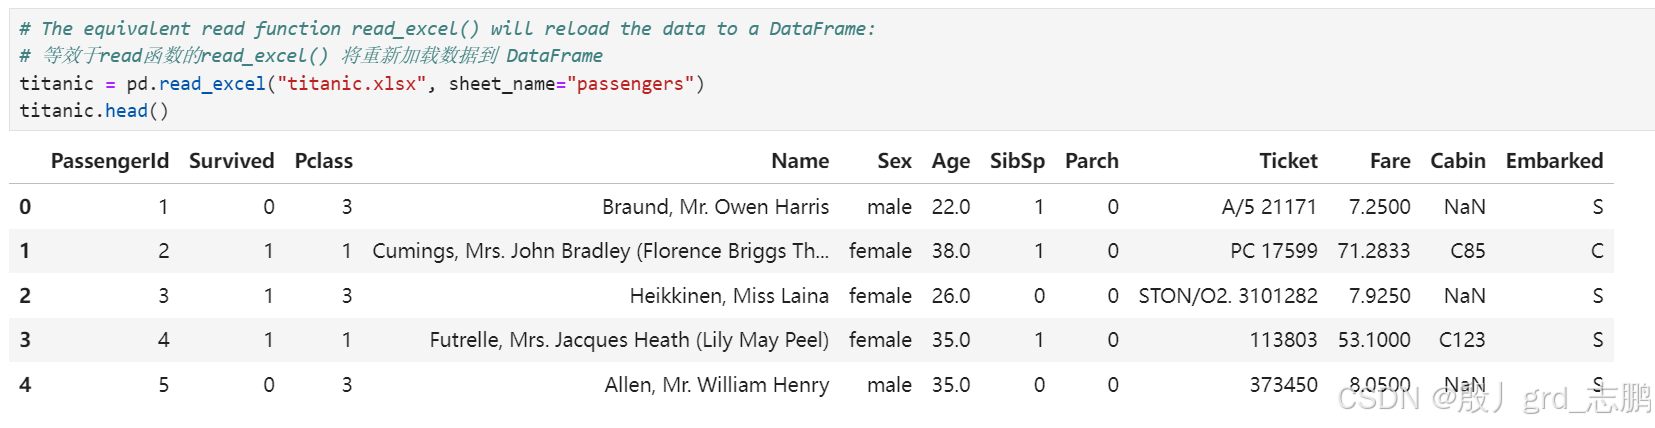The width and height of the screenshot is (1655, 428).
Task: Click the Ticket column header
Action: click(x=1287, y=161)
